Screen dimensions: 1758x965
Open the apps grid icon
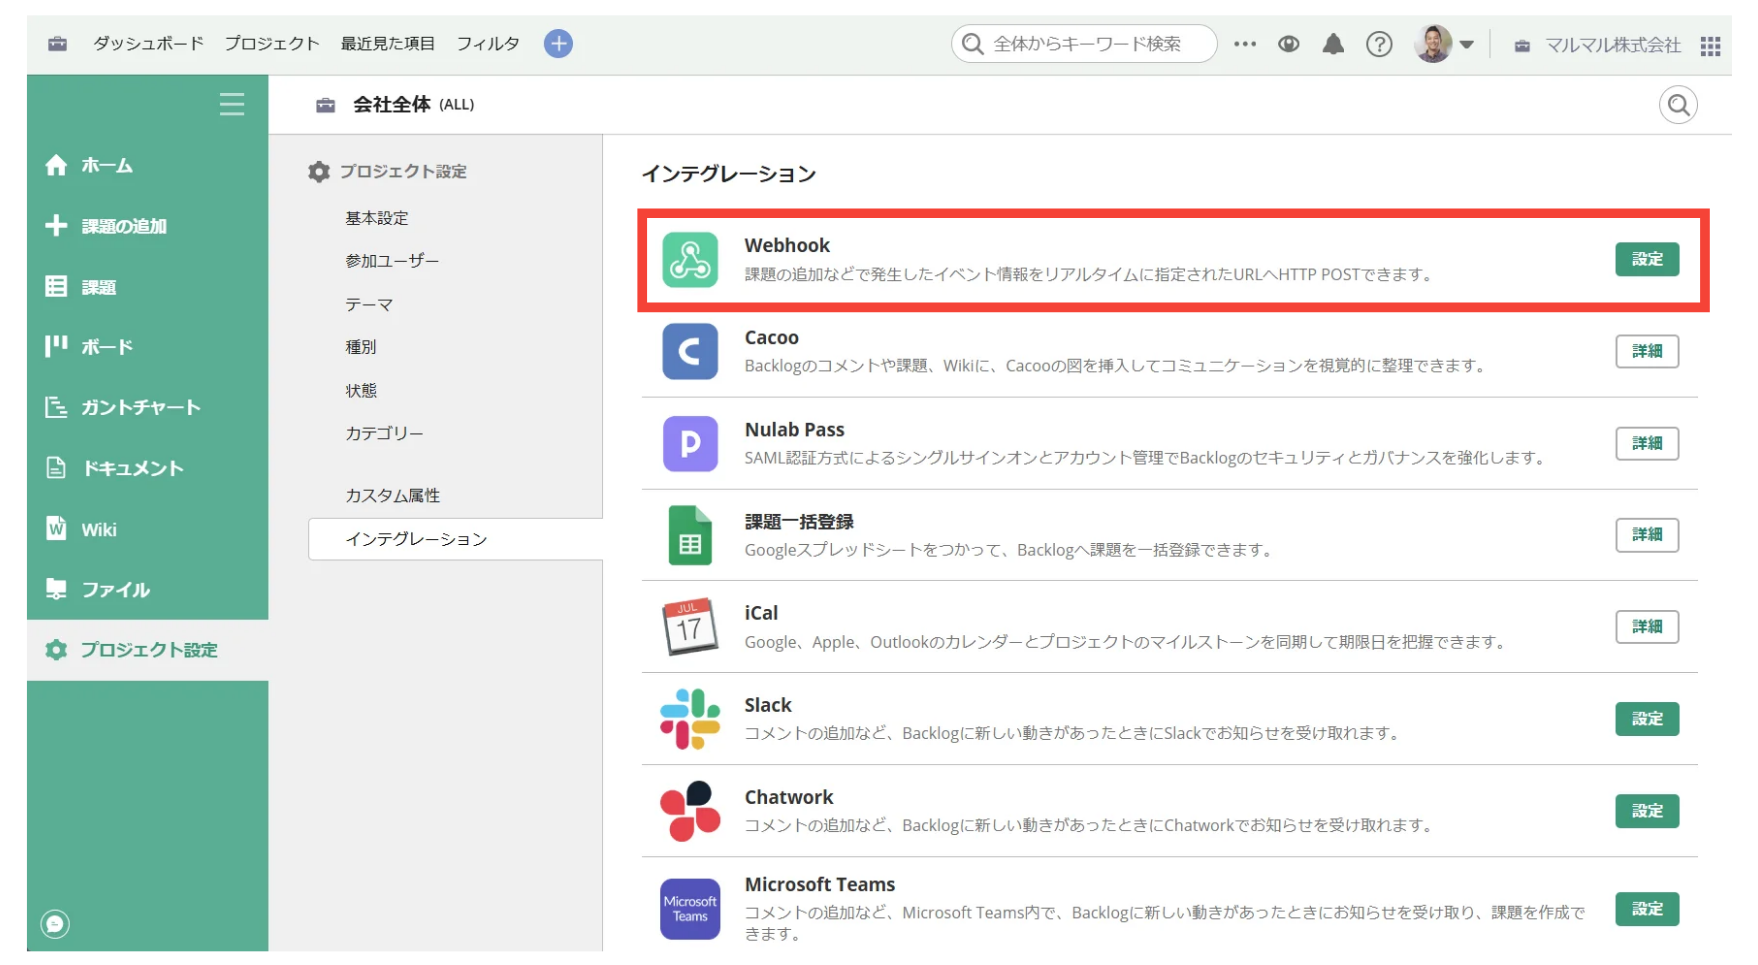tap(1710, 46)
